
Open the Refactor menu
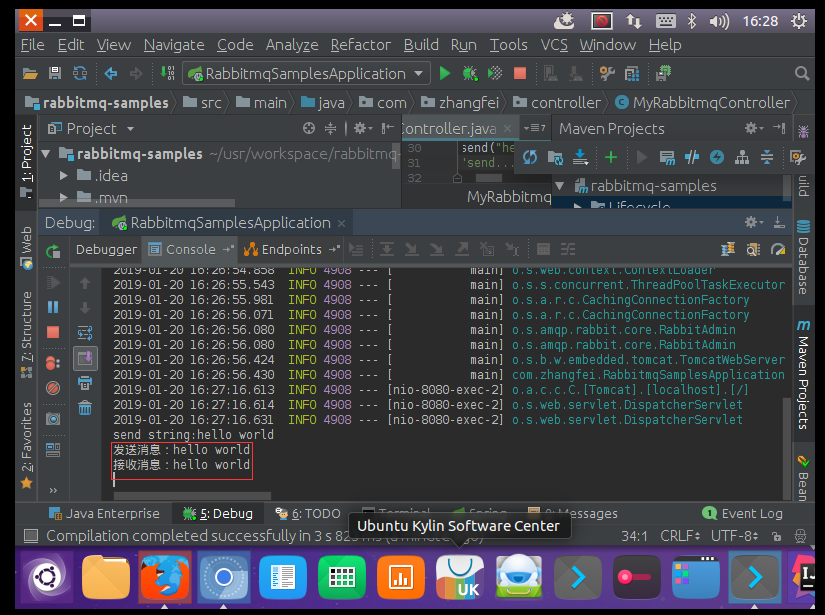pyautogui.click(x=360, y=45)
